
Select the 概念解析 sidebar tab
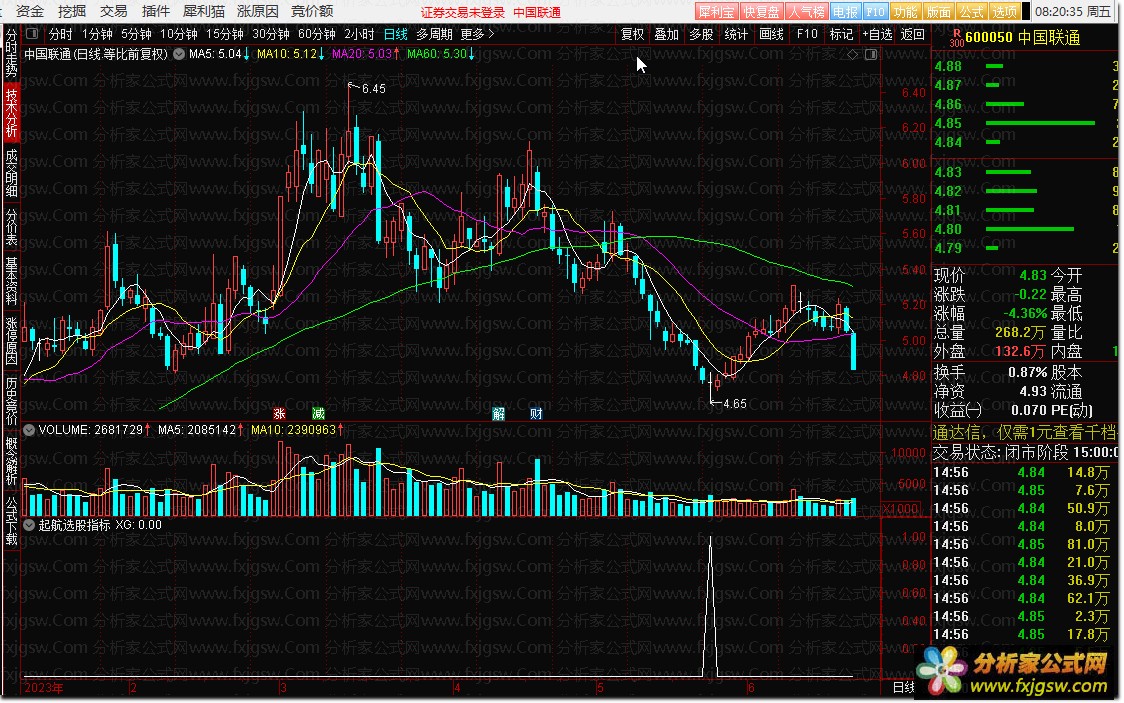[x=11, y=460]
